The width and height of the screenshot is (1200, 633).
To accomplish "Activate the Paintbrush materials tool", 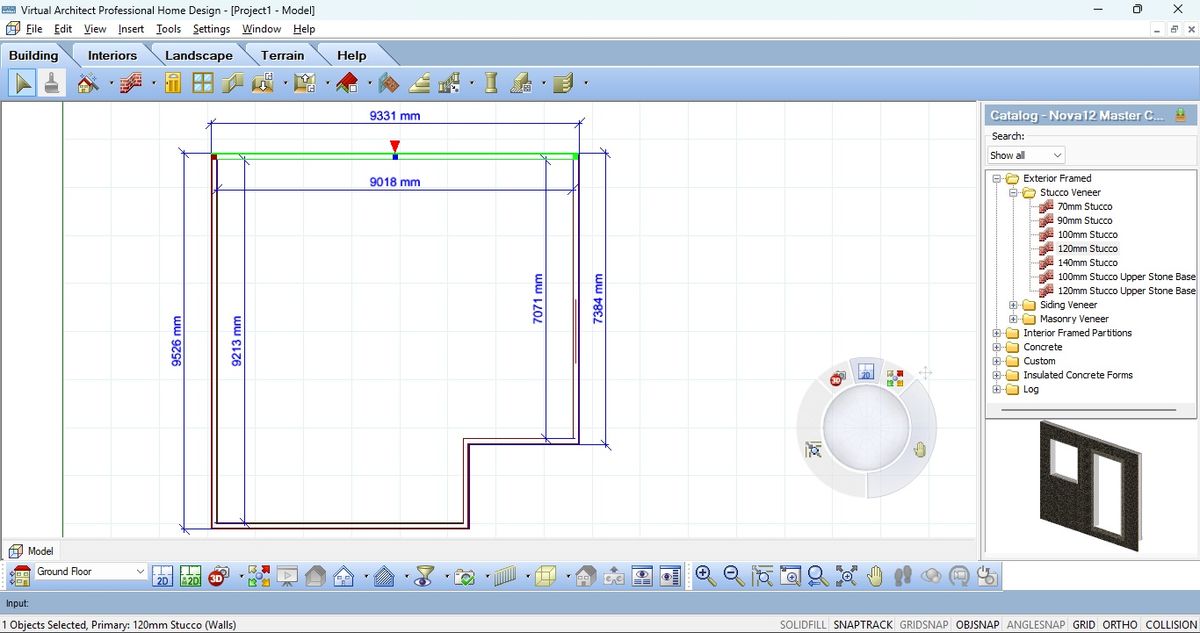I will pos(50,83).
